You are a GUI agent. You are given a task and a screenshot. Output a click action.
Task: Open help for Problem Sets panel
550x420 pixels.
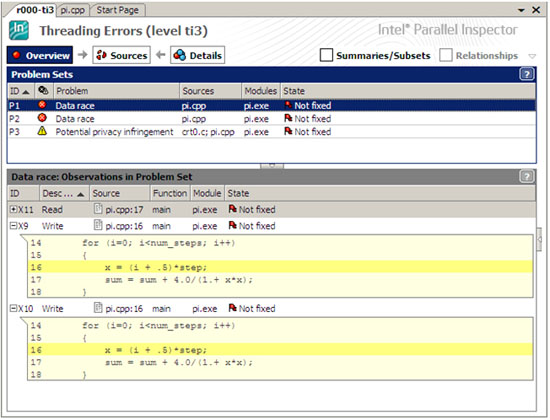click(x=526, y=74)
